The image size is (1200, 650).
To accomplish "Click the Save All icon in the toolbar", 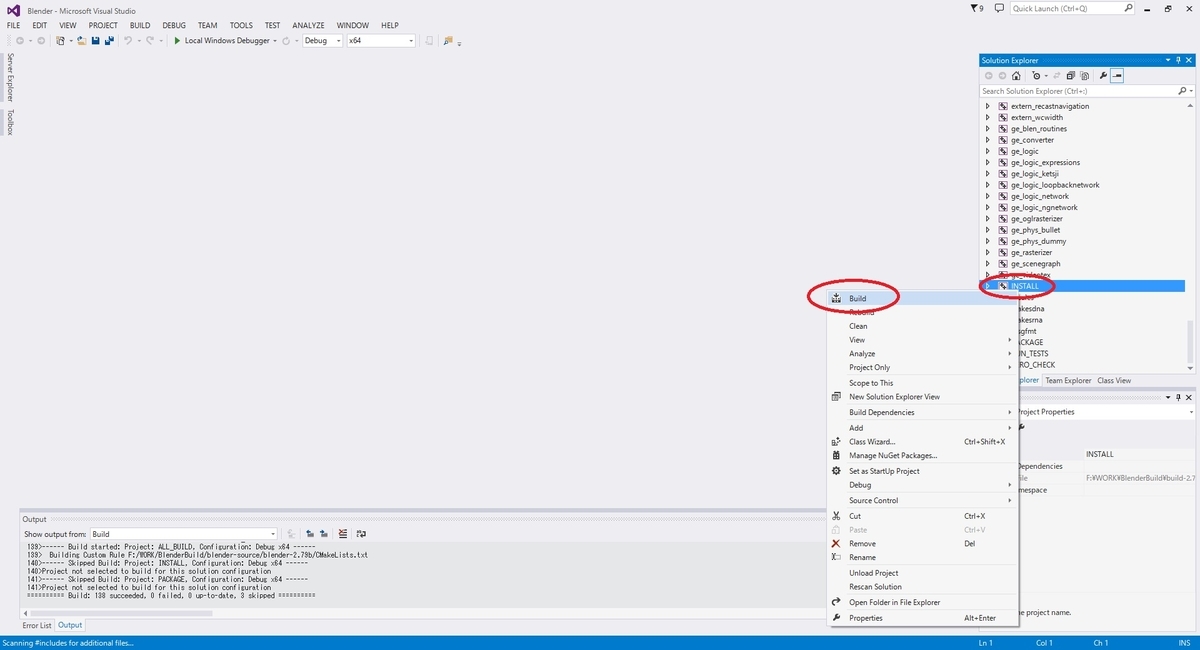I will [x=109, y=41].
